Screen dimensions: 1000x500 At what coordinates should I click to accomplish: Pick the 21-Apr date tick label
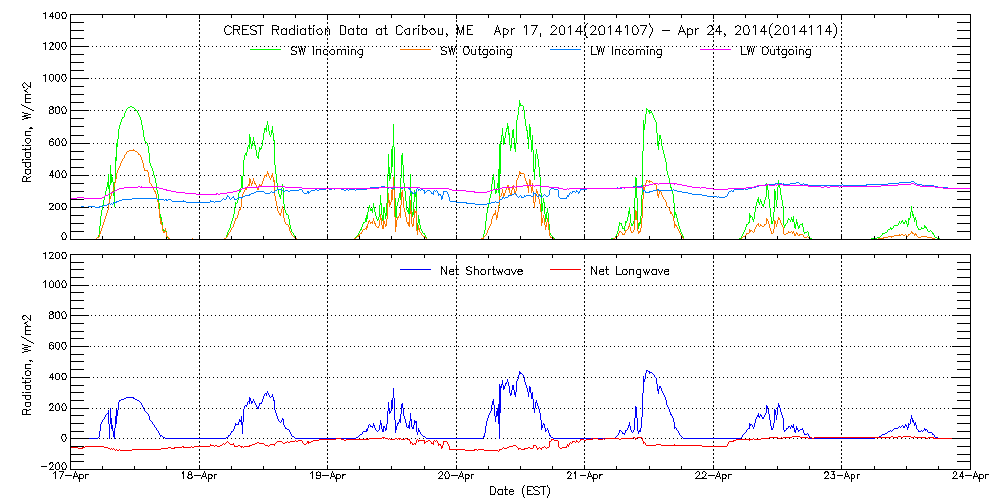585,478
